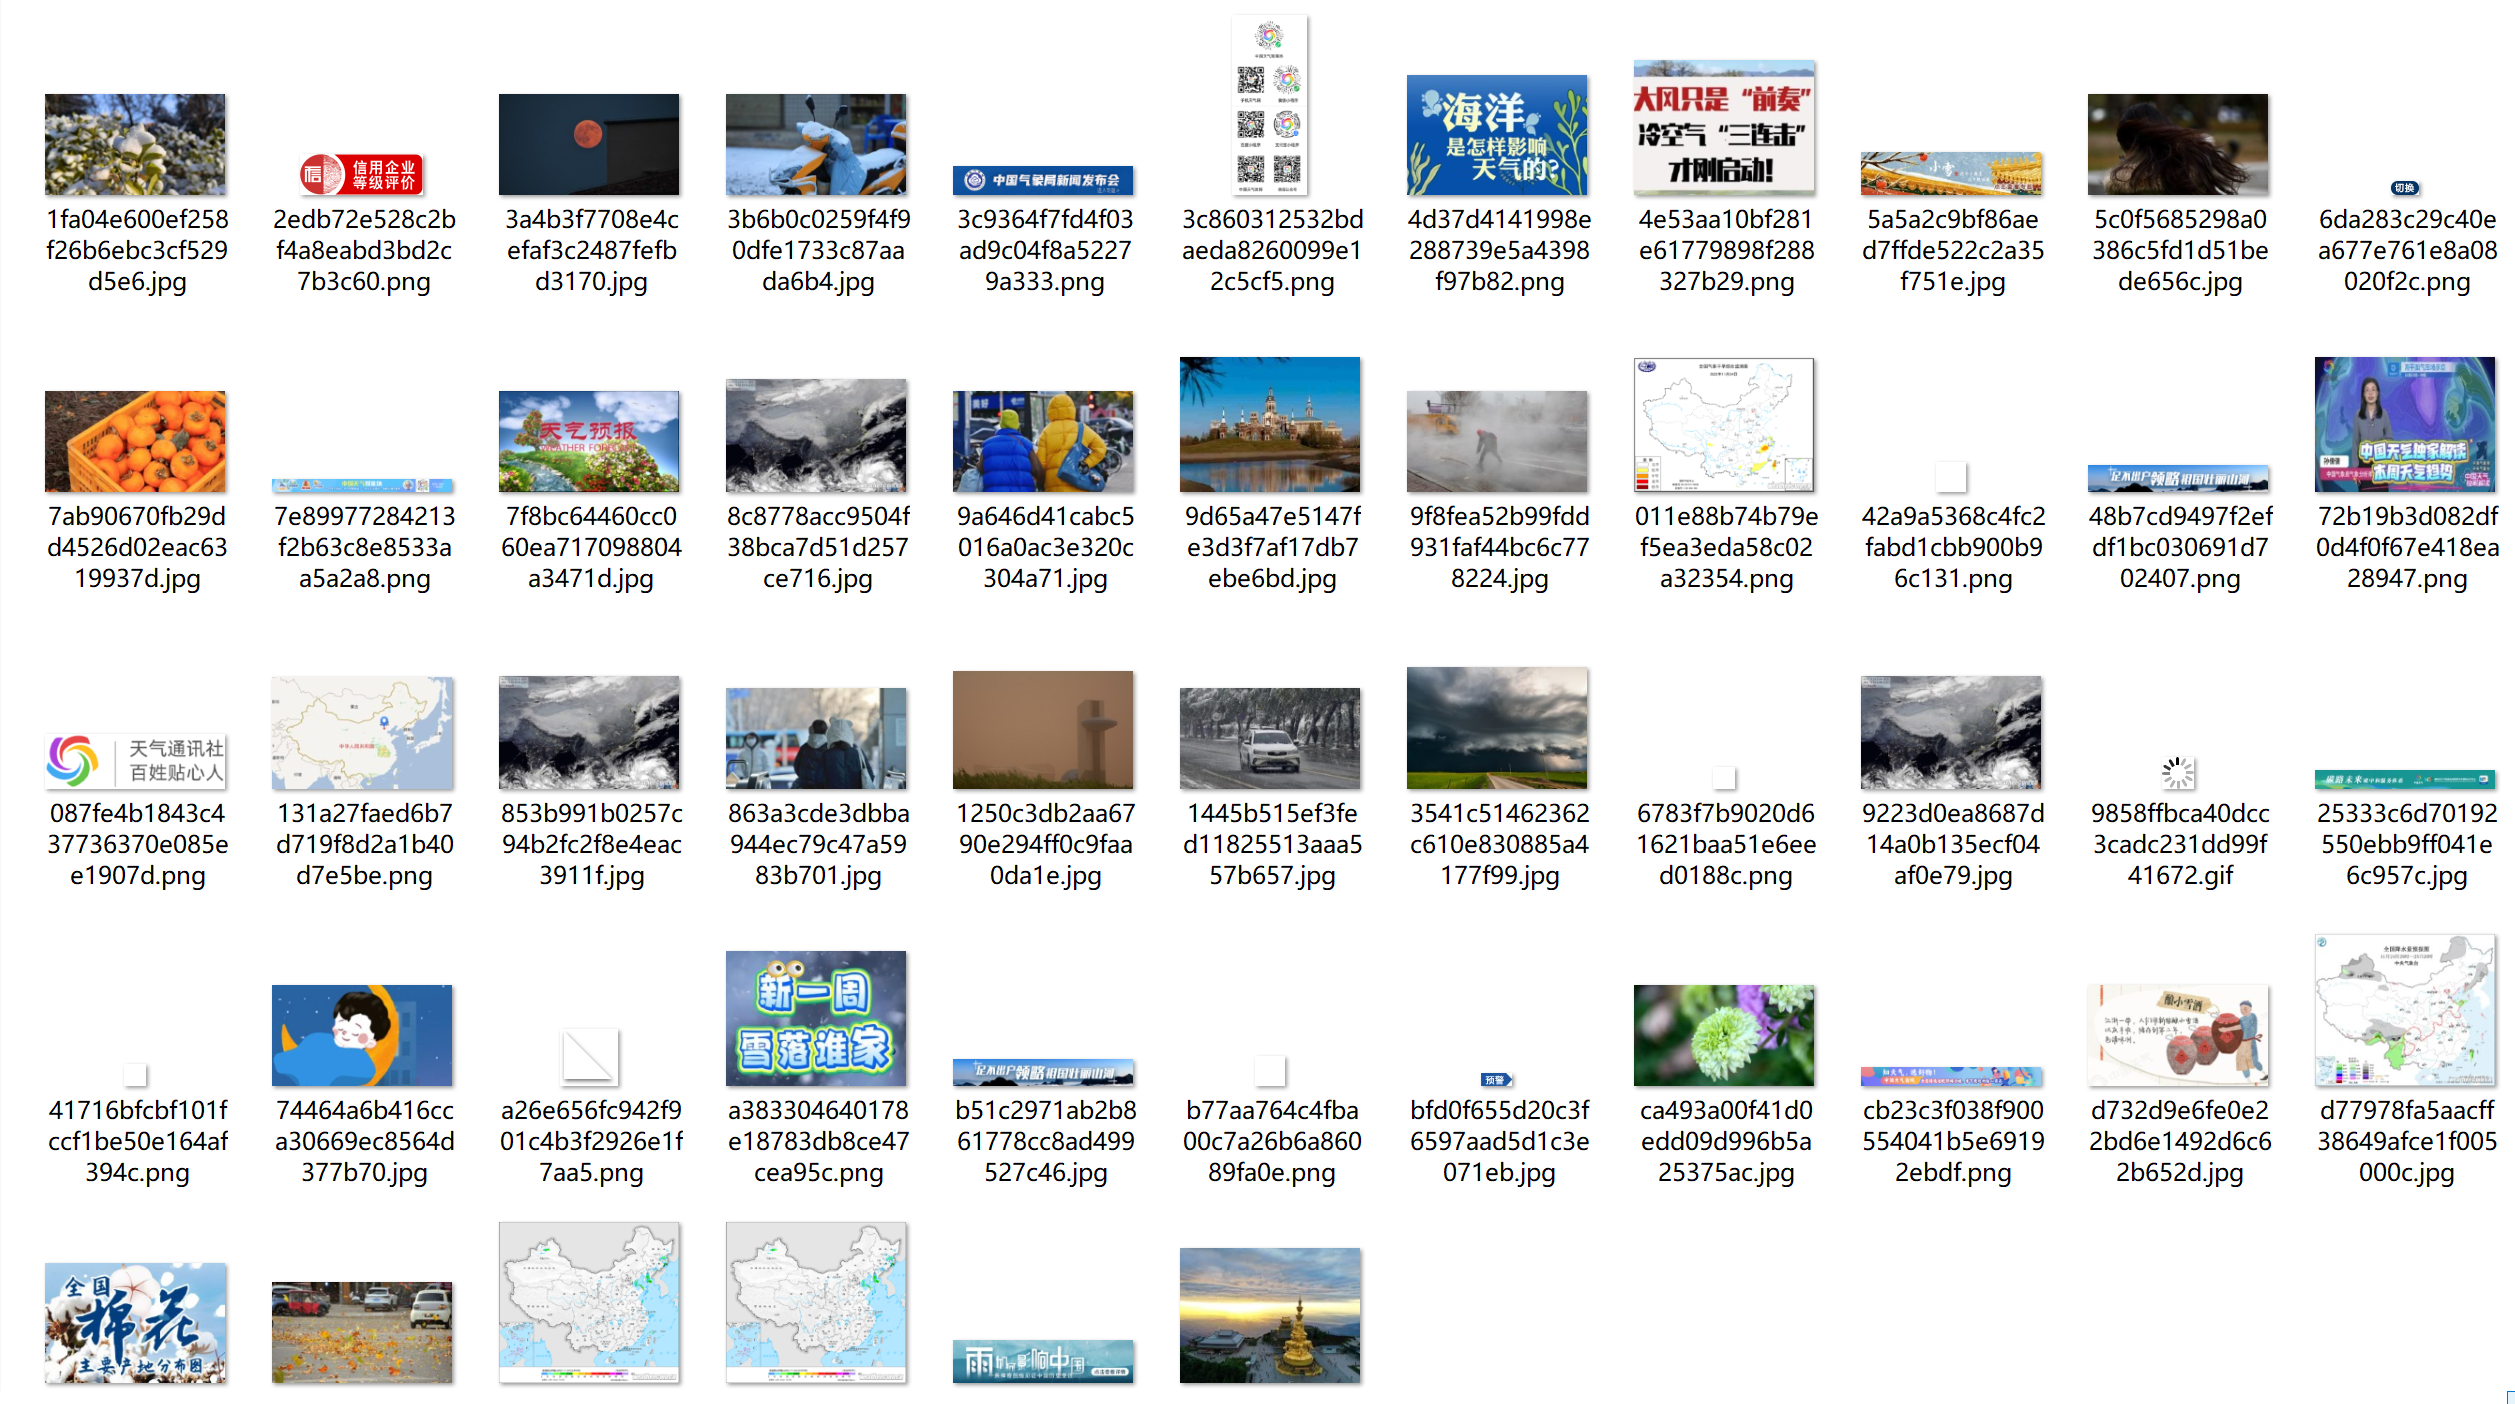Open the castle by the lake photo

[1270, 425]
